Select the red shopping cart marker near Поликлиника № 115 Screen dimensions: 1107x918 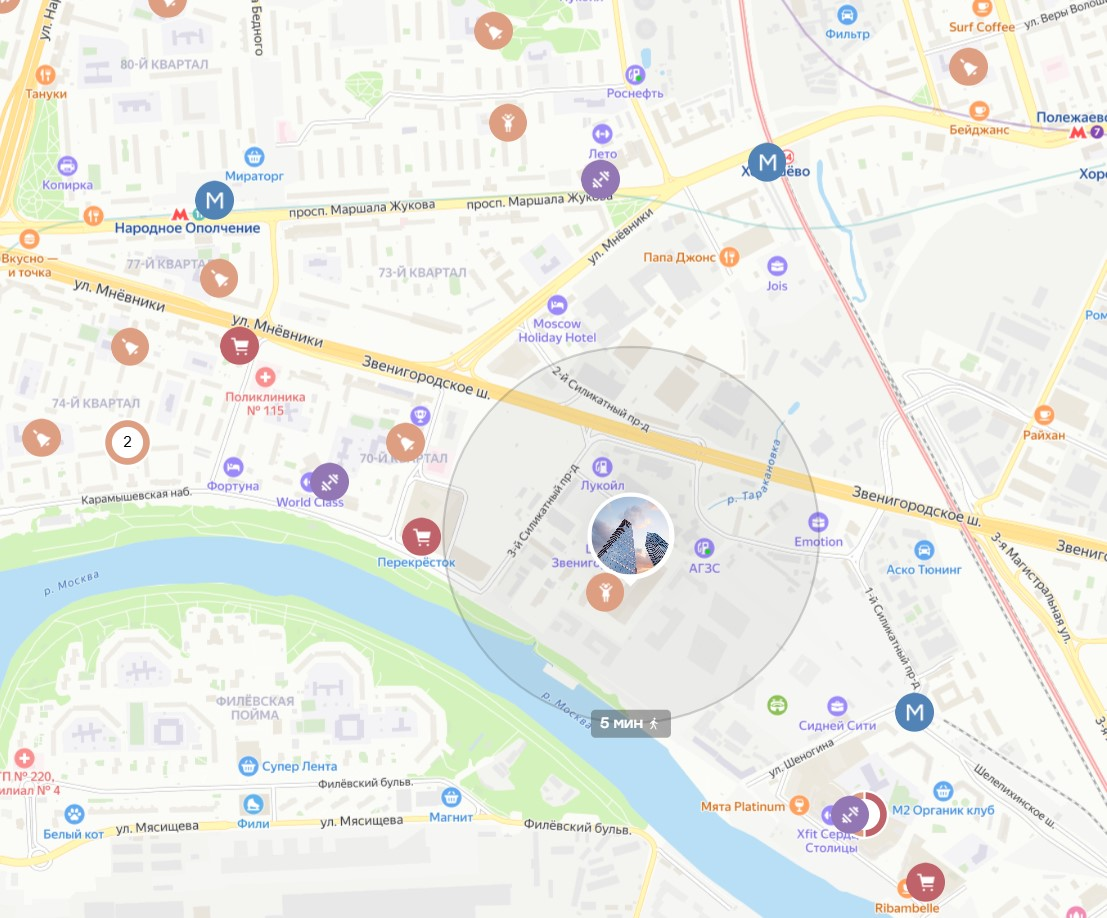pos(239,346)
